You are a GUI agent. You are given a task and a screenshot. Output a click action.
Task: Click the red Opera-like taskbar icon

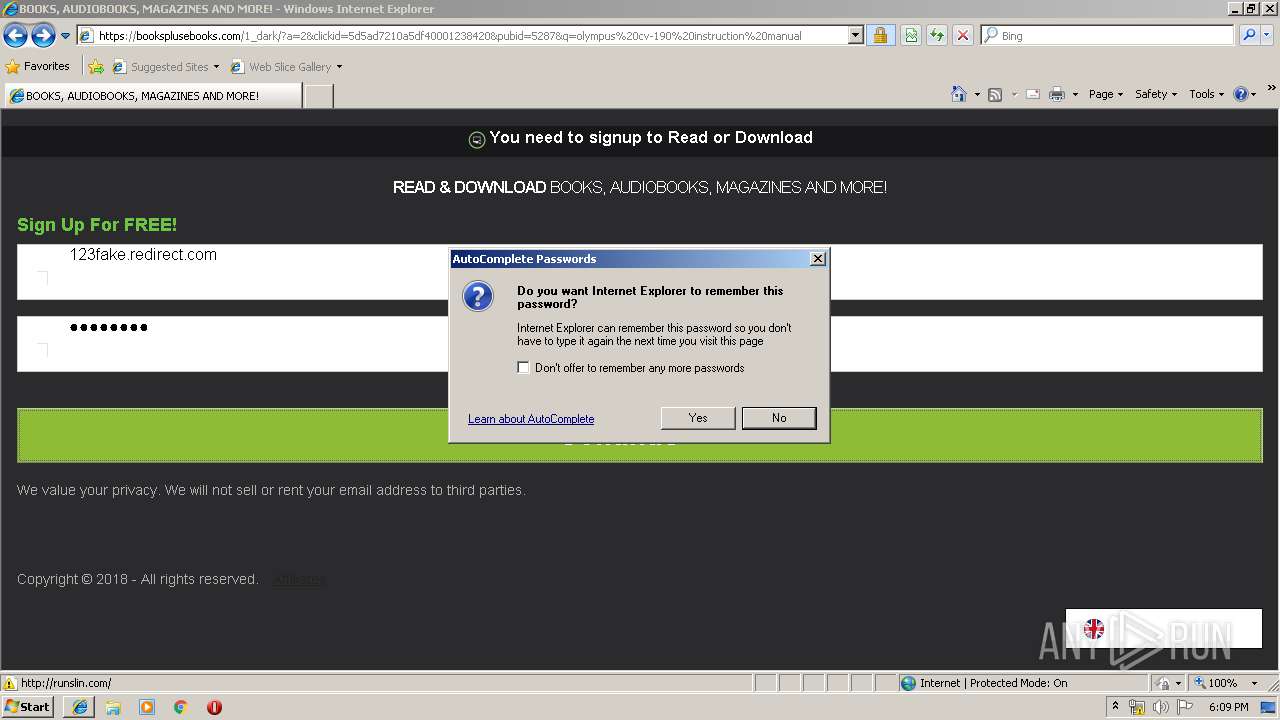coord(214,707)
